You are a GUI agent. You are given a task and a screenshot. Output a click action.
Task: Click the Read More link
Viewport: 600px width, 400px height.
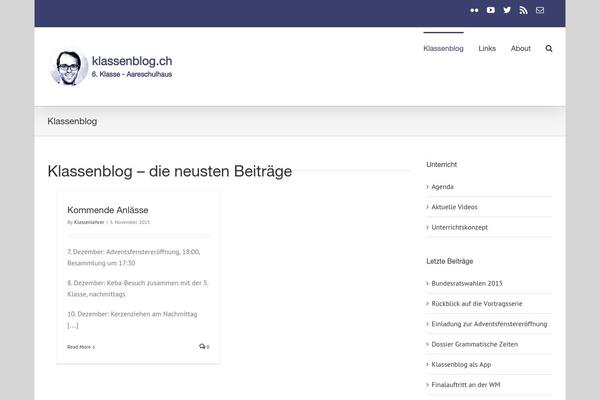(x=81, y=347)
